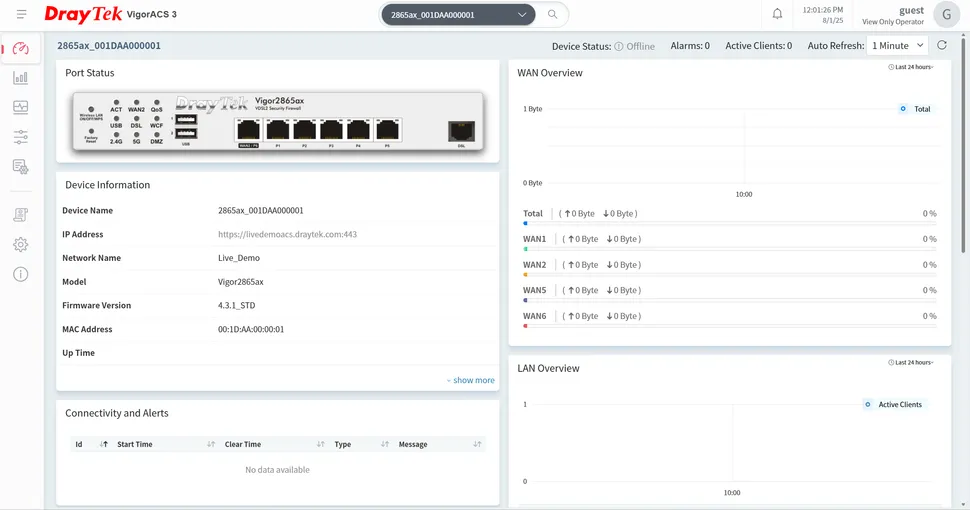The image size is (970, 510).
Task: Click the search magnifier icon in header
Action: [552, 15]
